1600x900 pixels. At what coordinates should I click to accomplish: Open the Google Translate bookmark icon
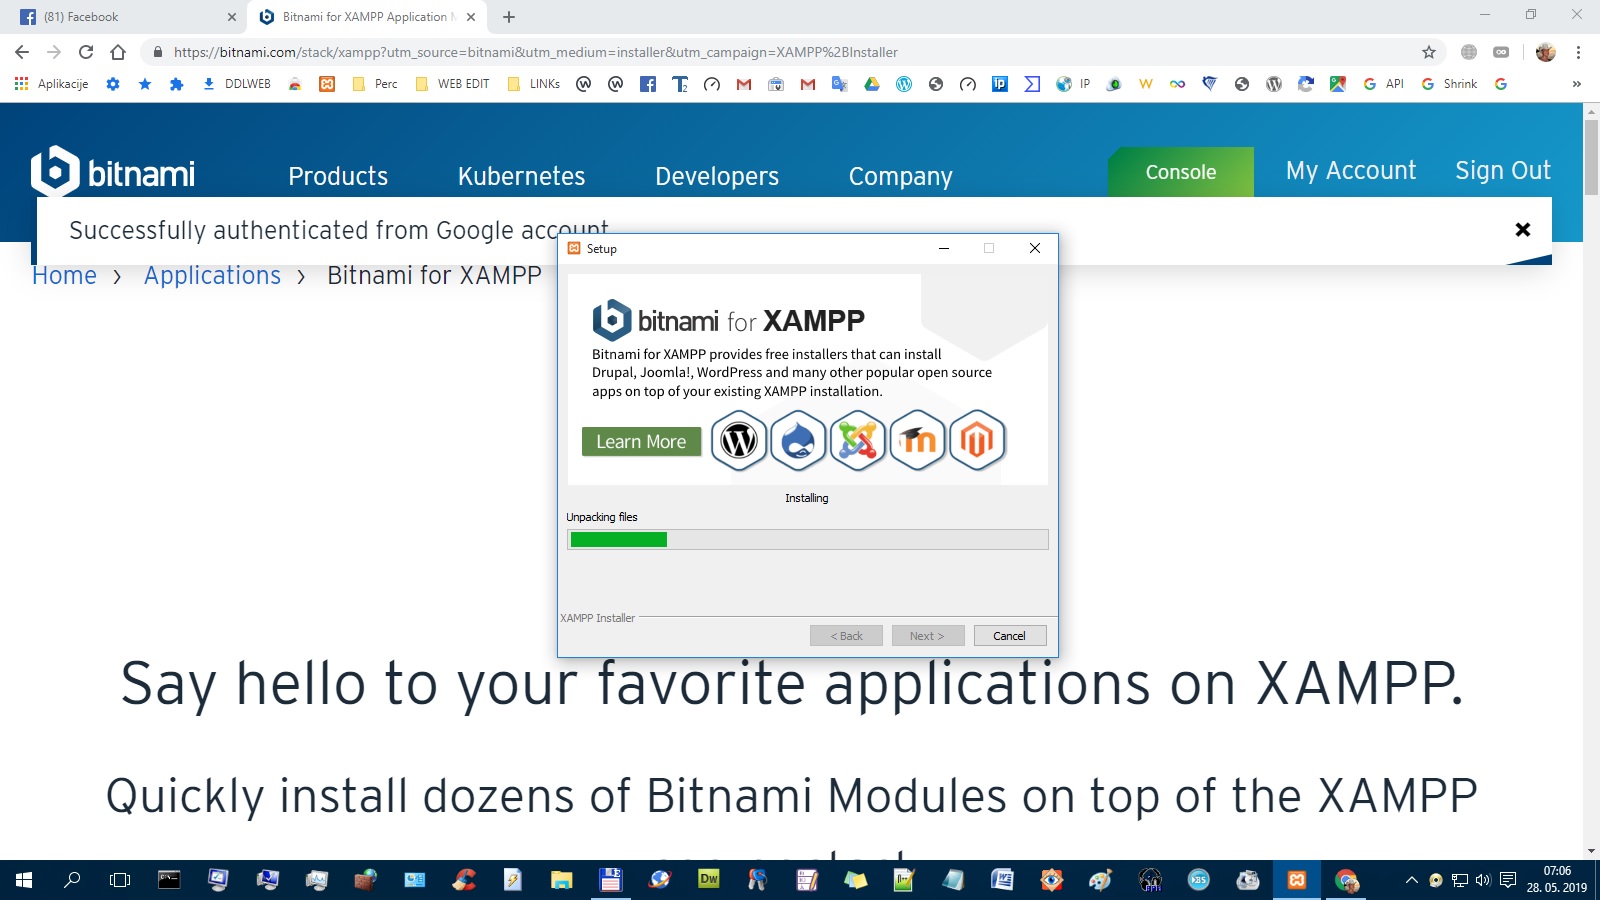click(x=840, y=84)
